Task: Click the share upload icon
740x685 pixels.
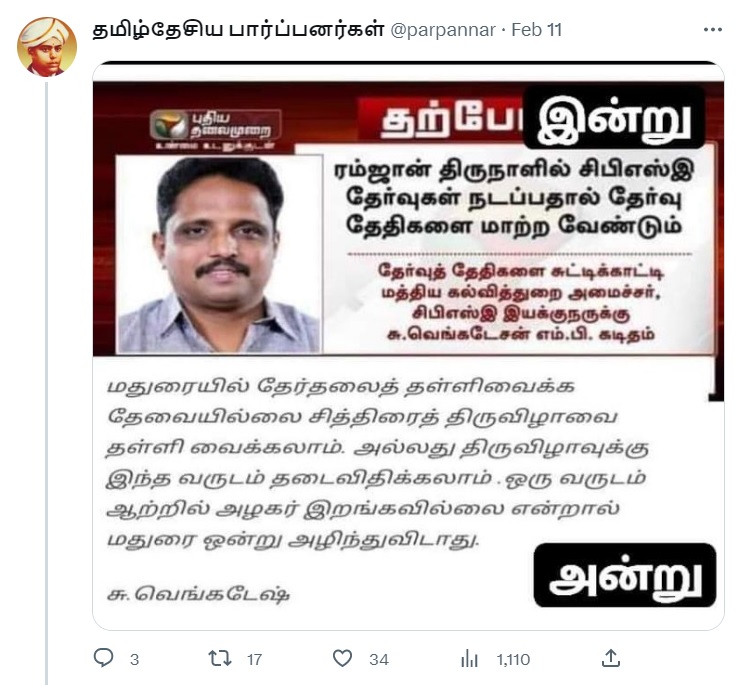Action: tap(611, 658)
